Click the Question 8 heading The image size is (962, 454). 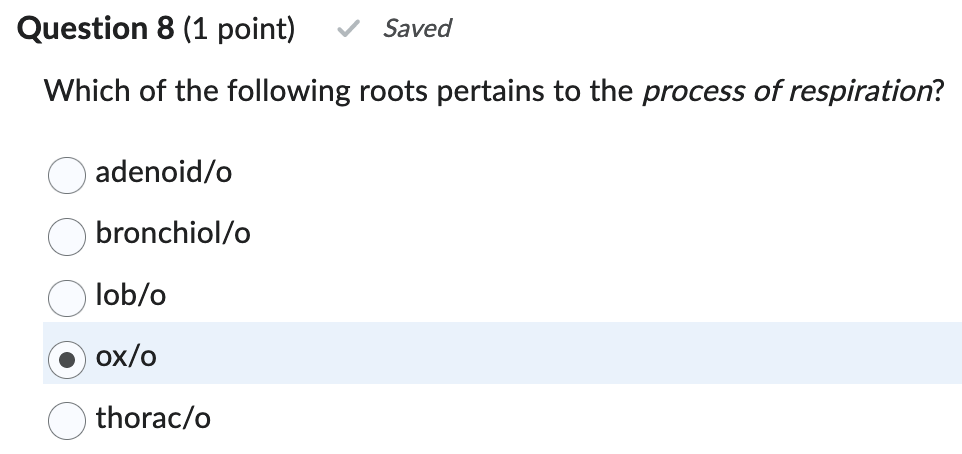[97, 29]
